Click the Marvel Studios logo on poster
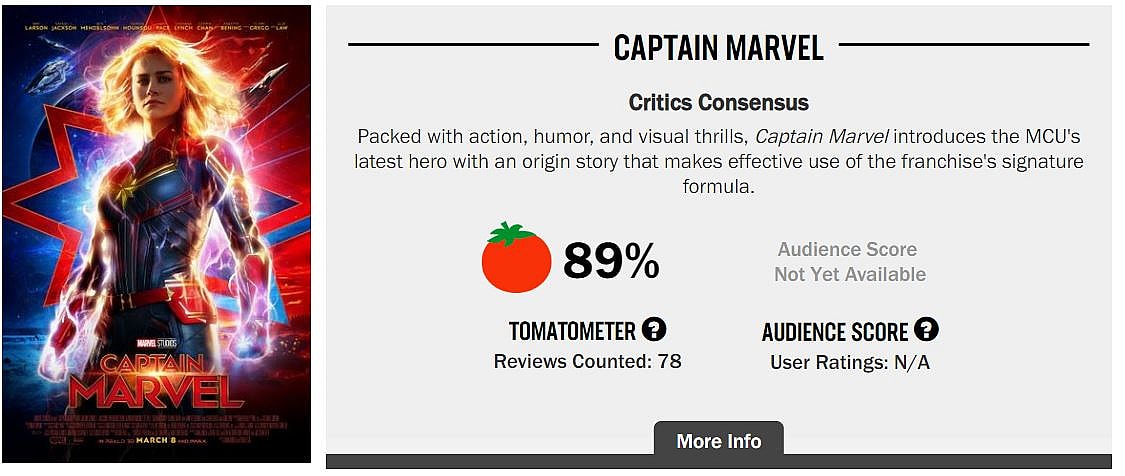 (x=154, y=345)
